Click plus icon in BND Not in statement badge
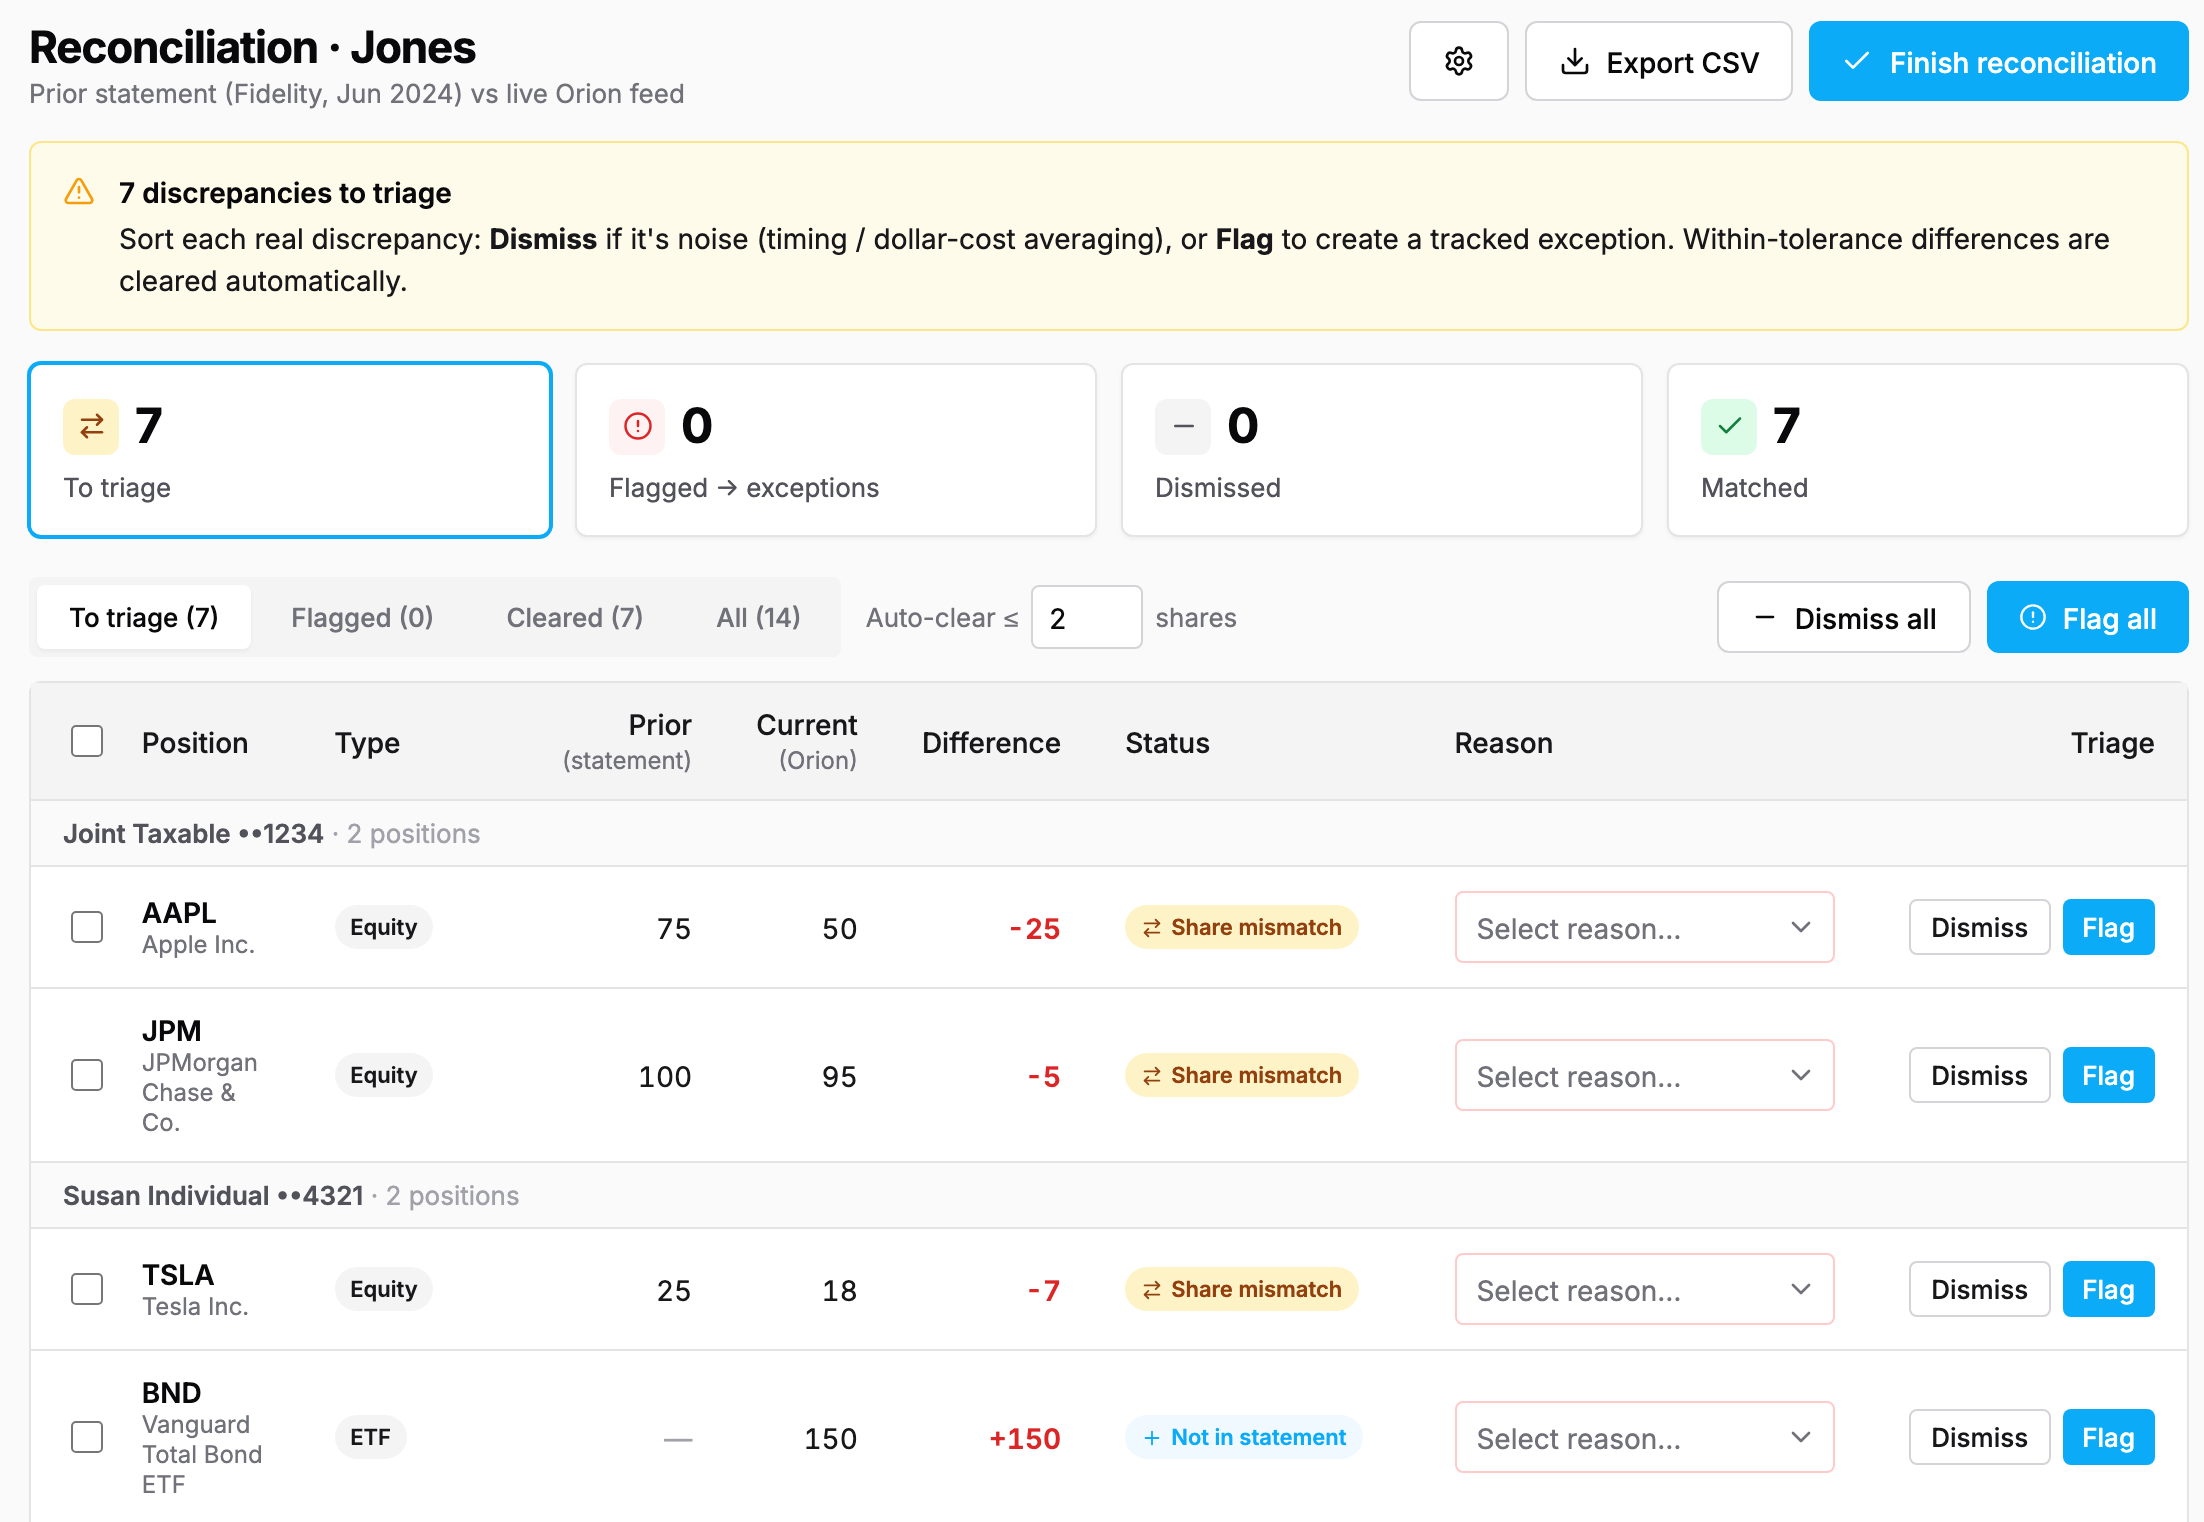 click(x=1152, y=1438)
